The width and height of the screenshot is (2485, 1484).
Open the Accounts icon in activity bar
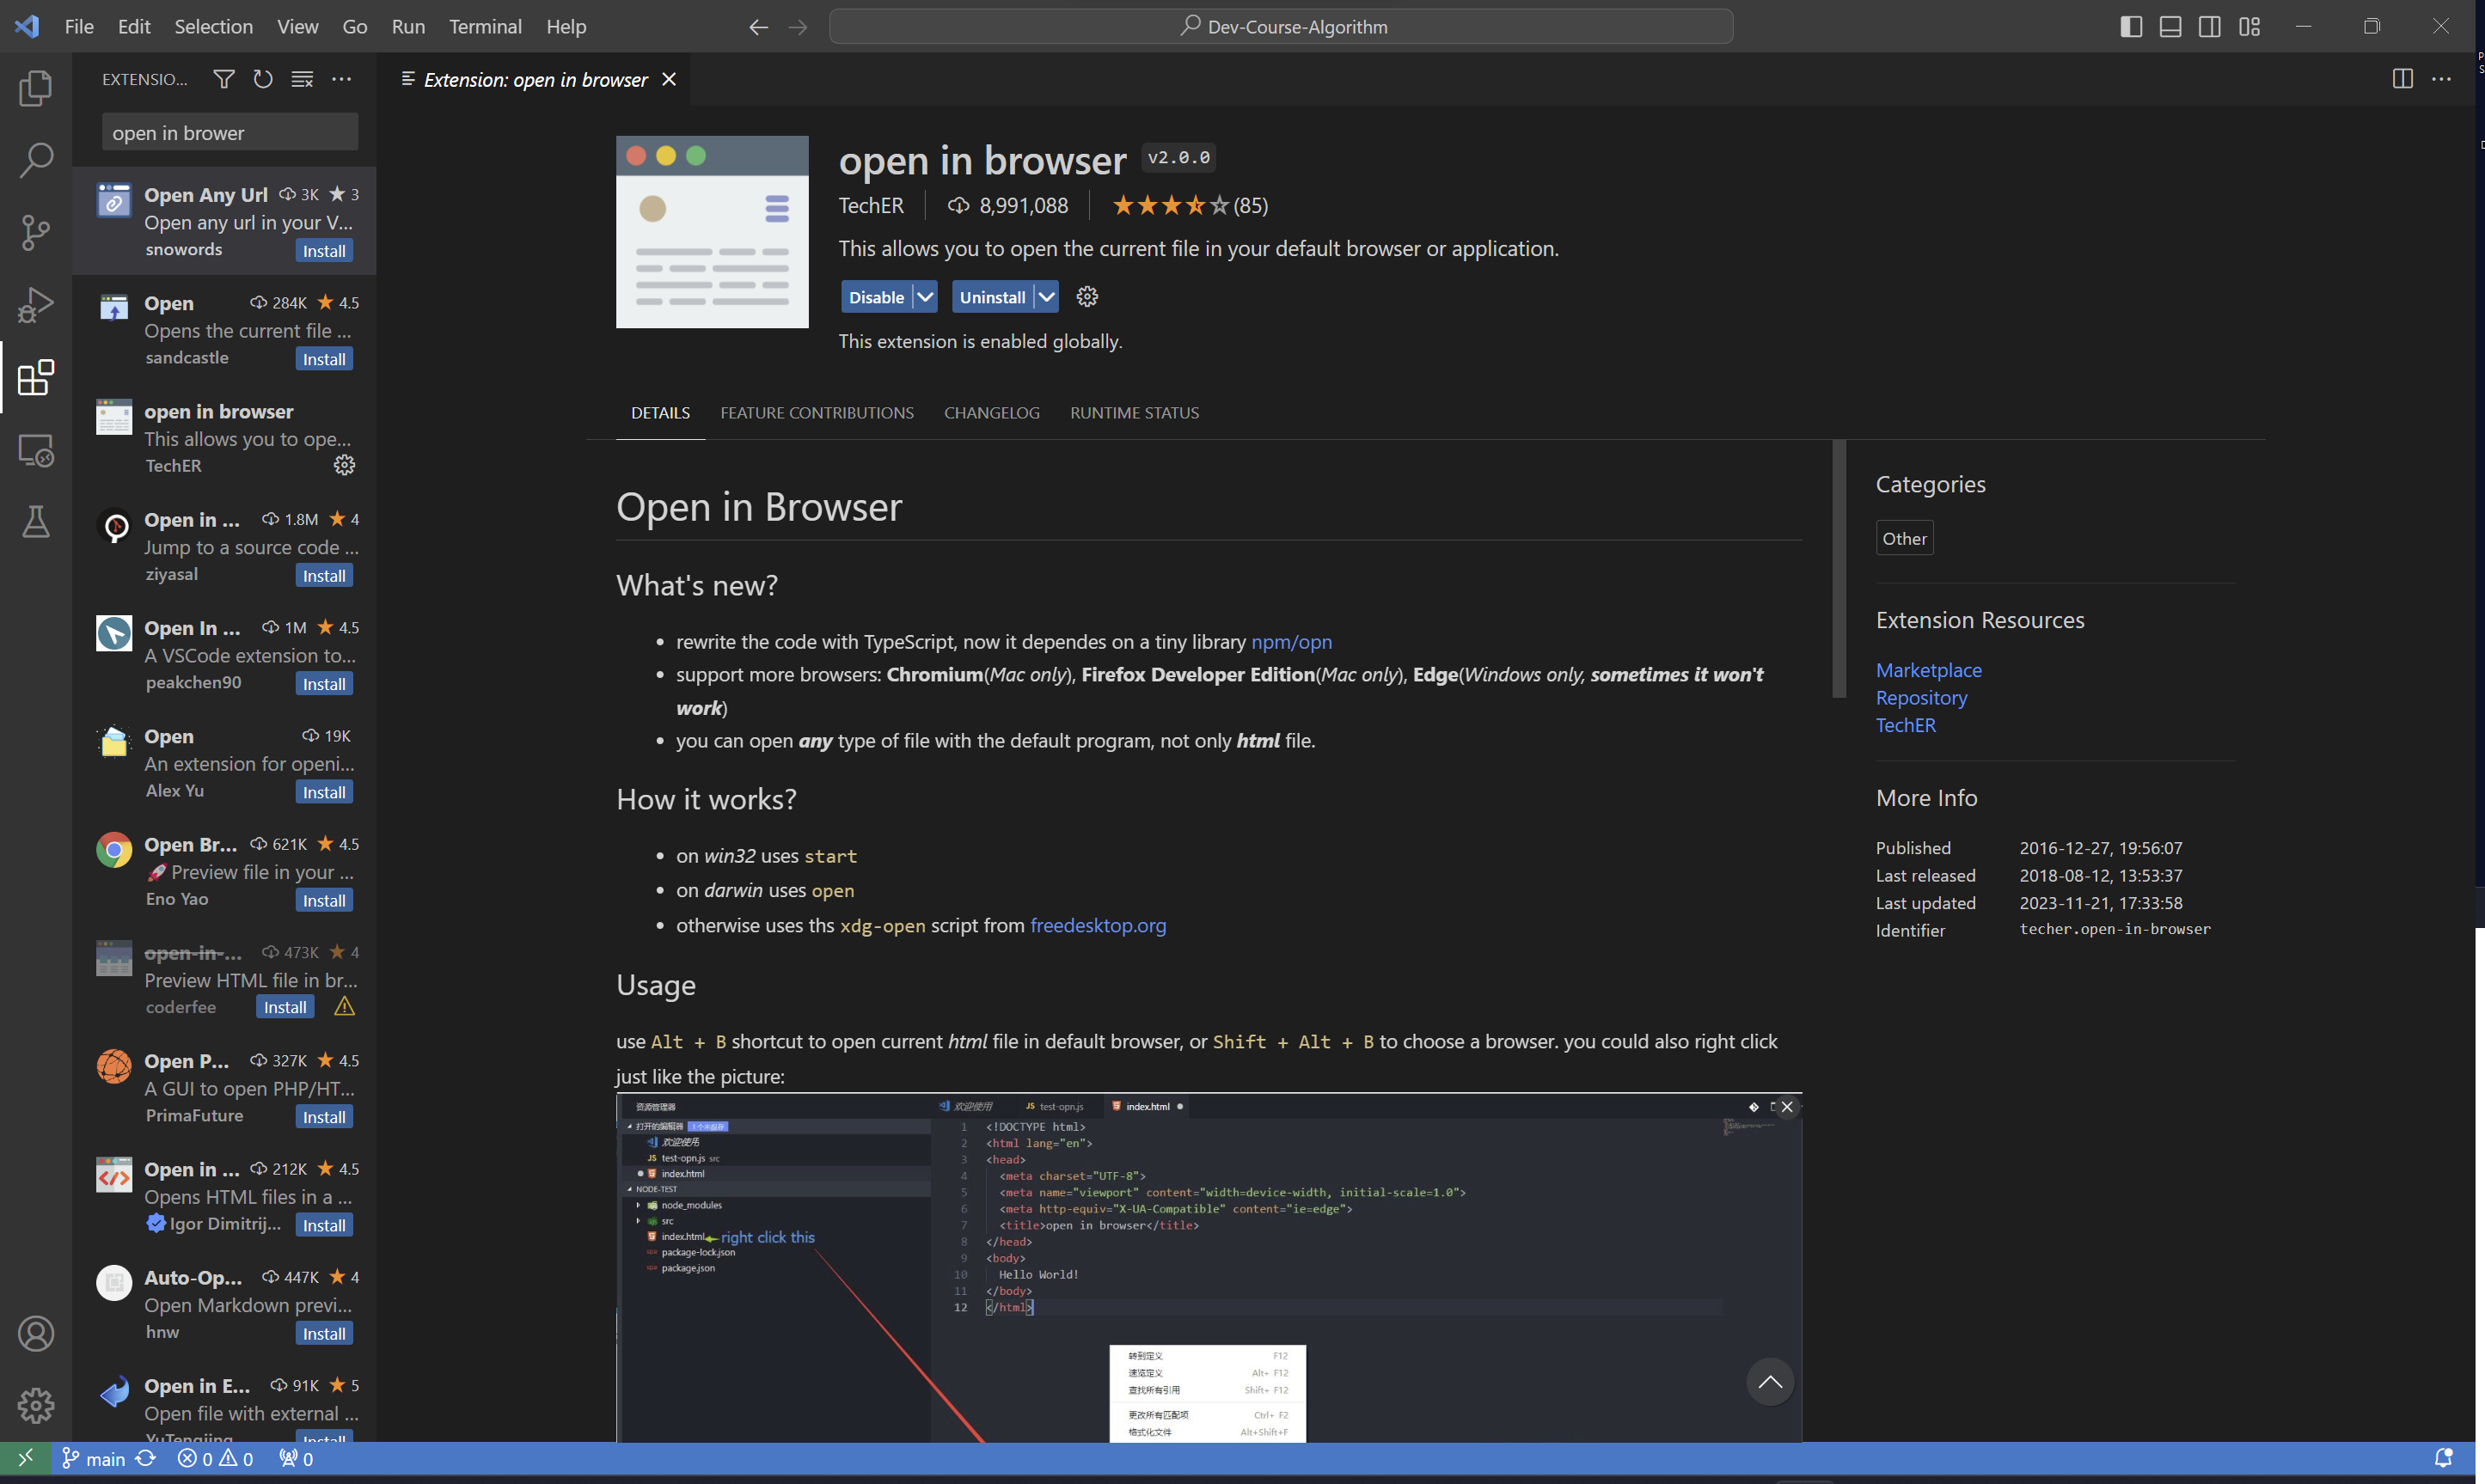36,1333
